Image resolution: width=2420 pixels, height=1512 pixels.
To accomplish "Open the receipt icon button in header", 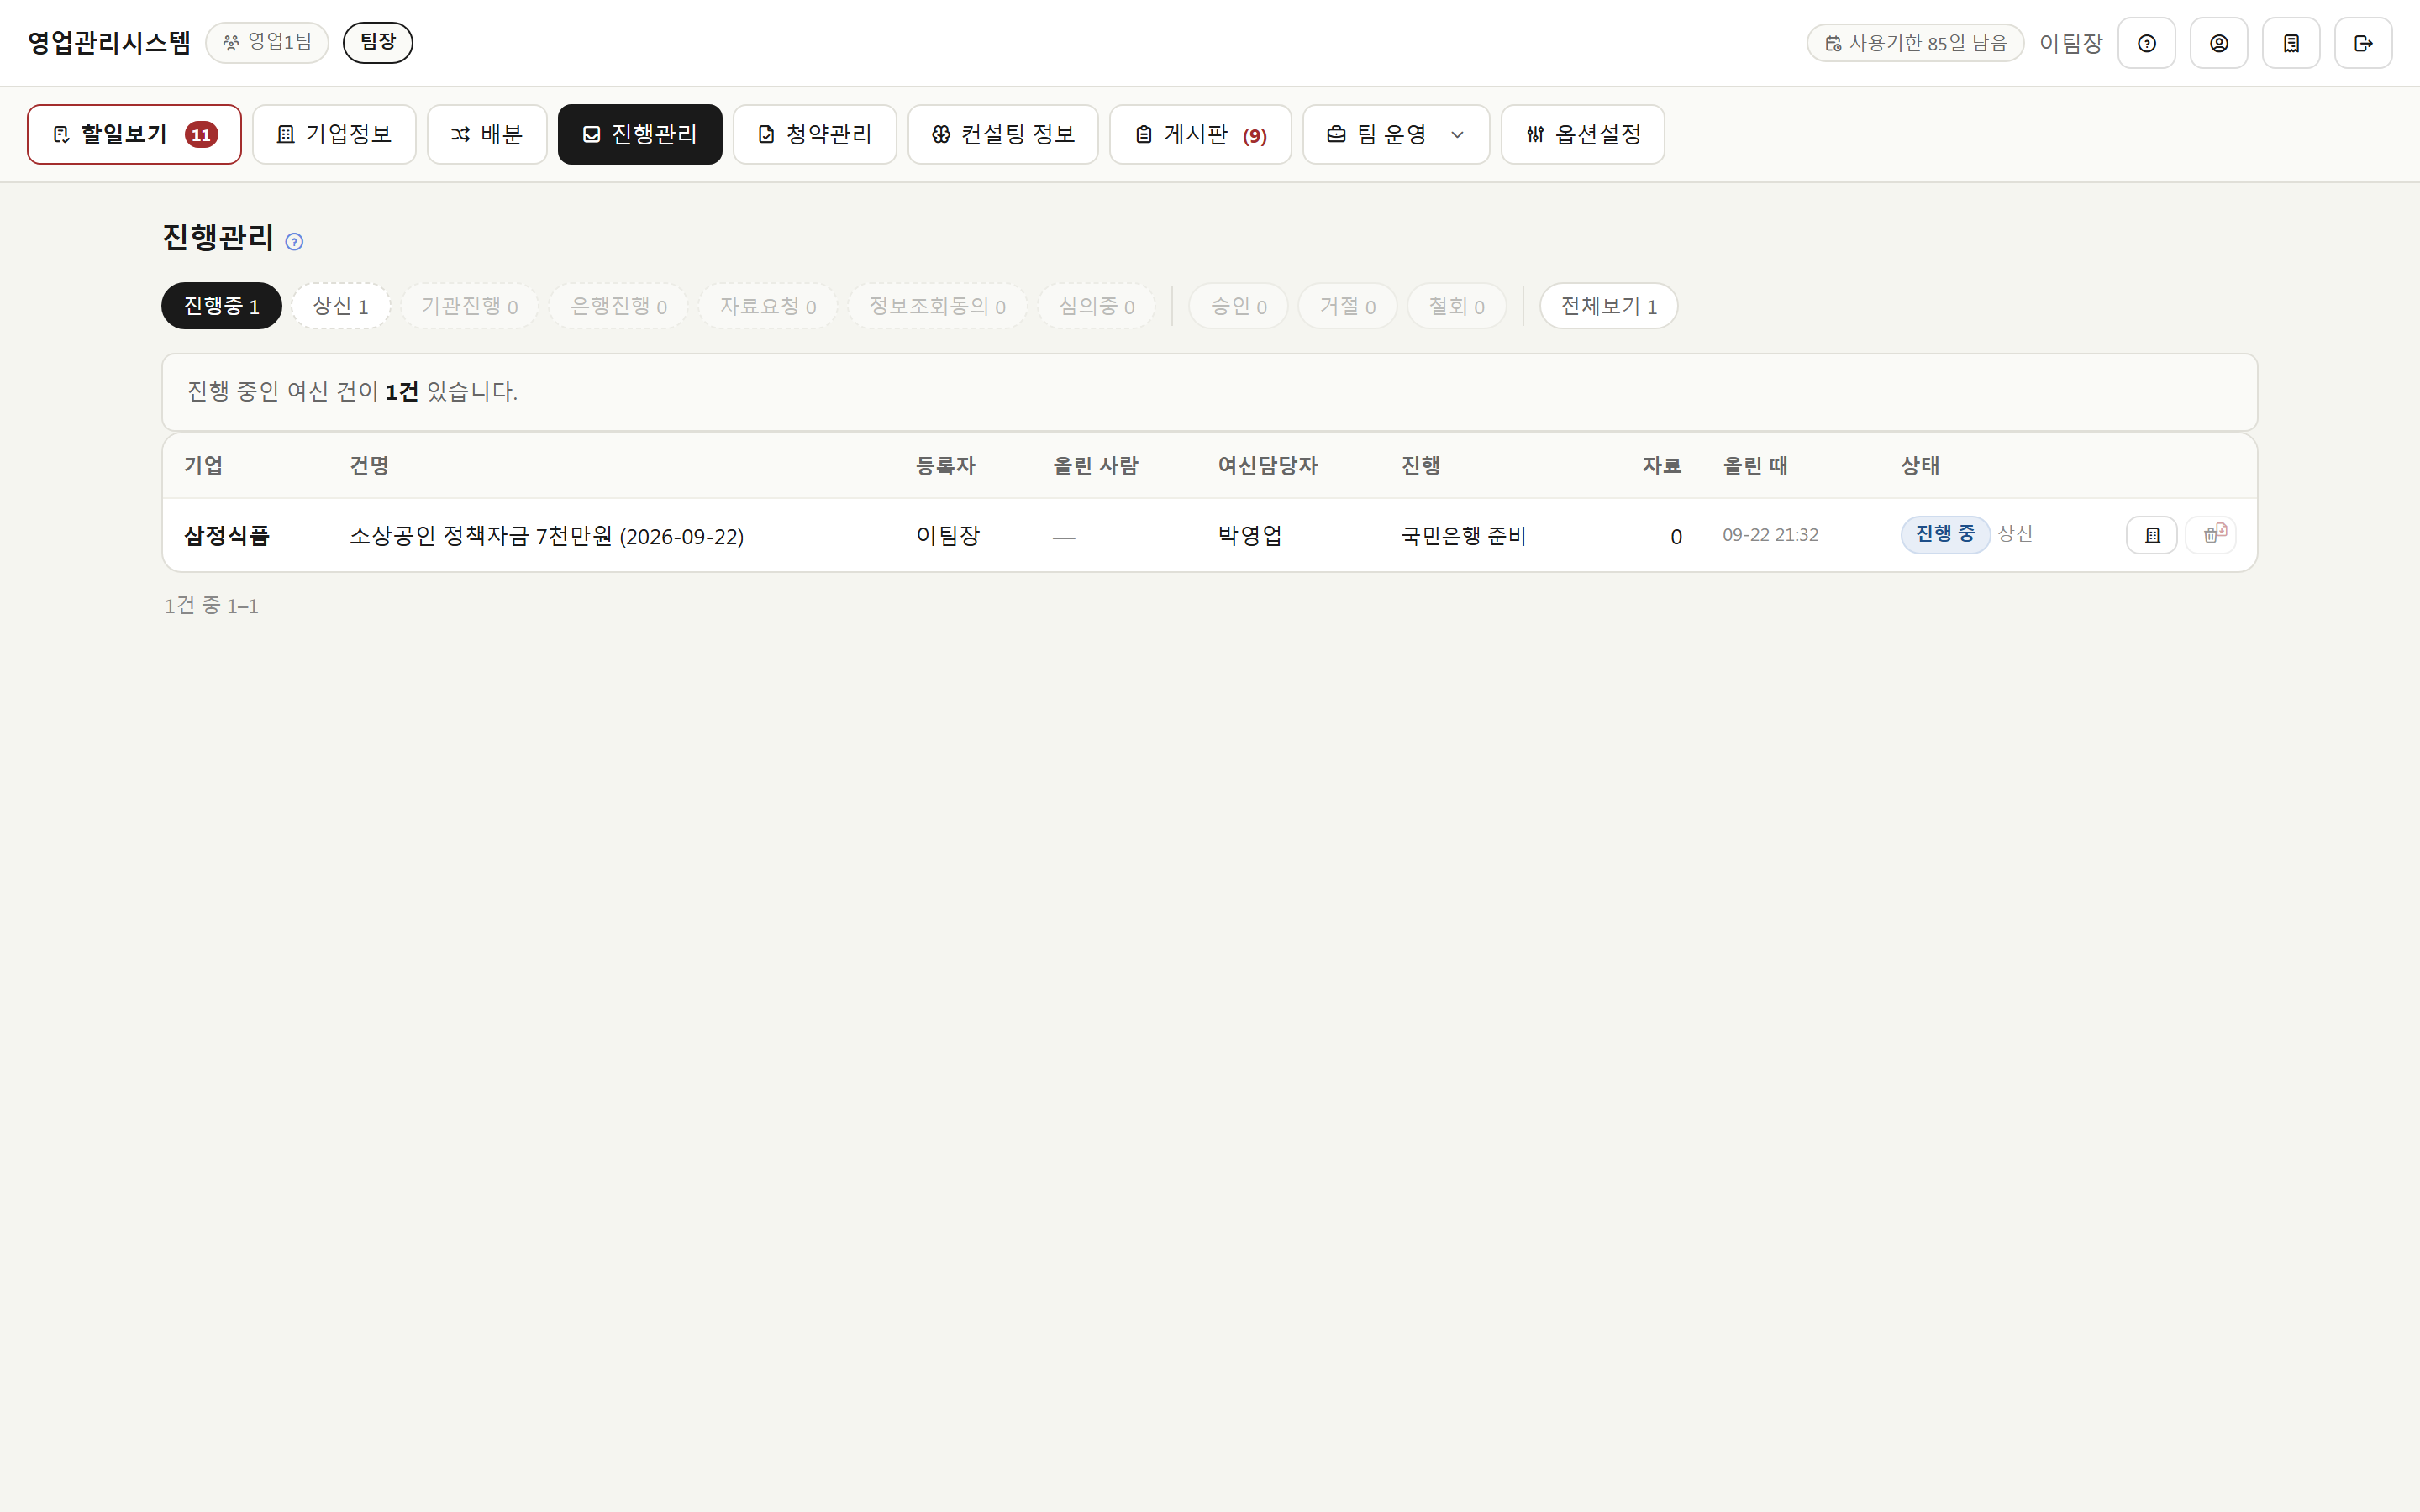I will (x=2291, y=43).
